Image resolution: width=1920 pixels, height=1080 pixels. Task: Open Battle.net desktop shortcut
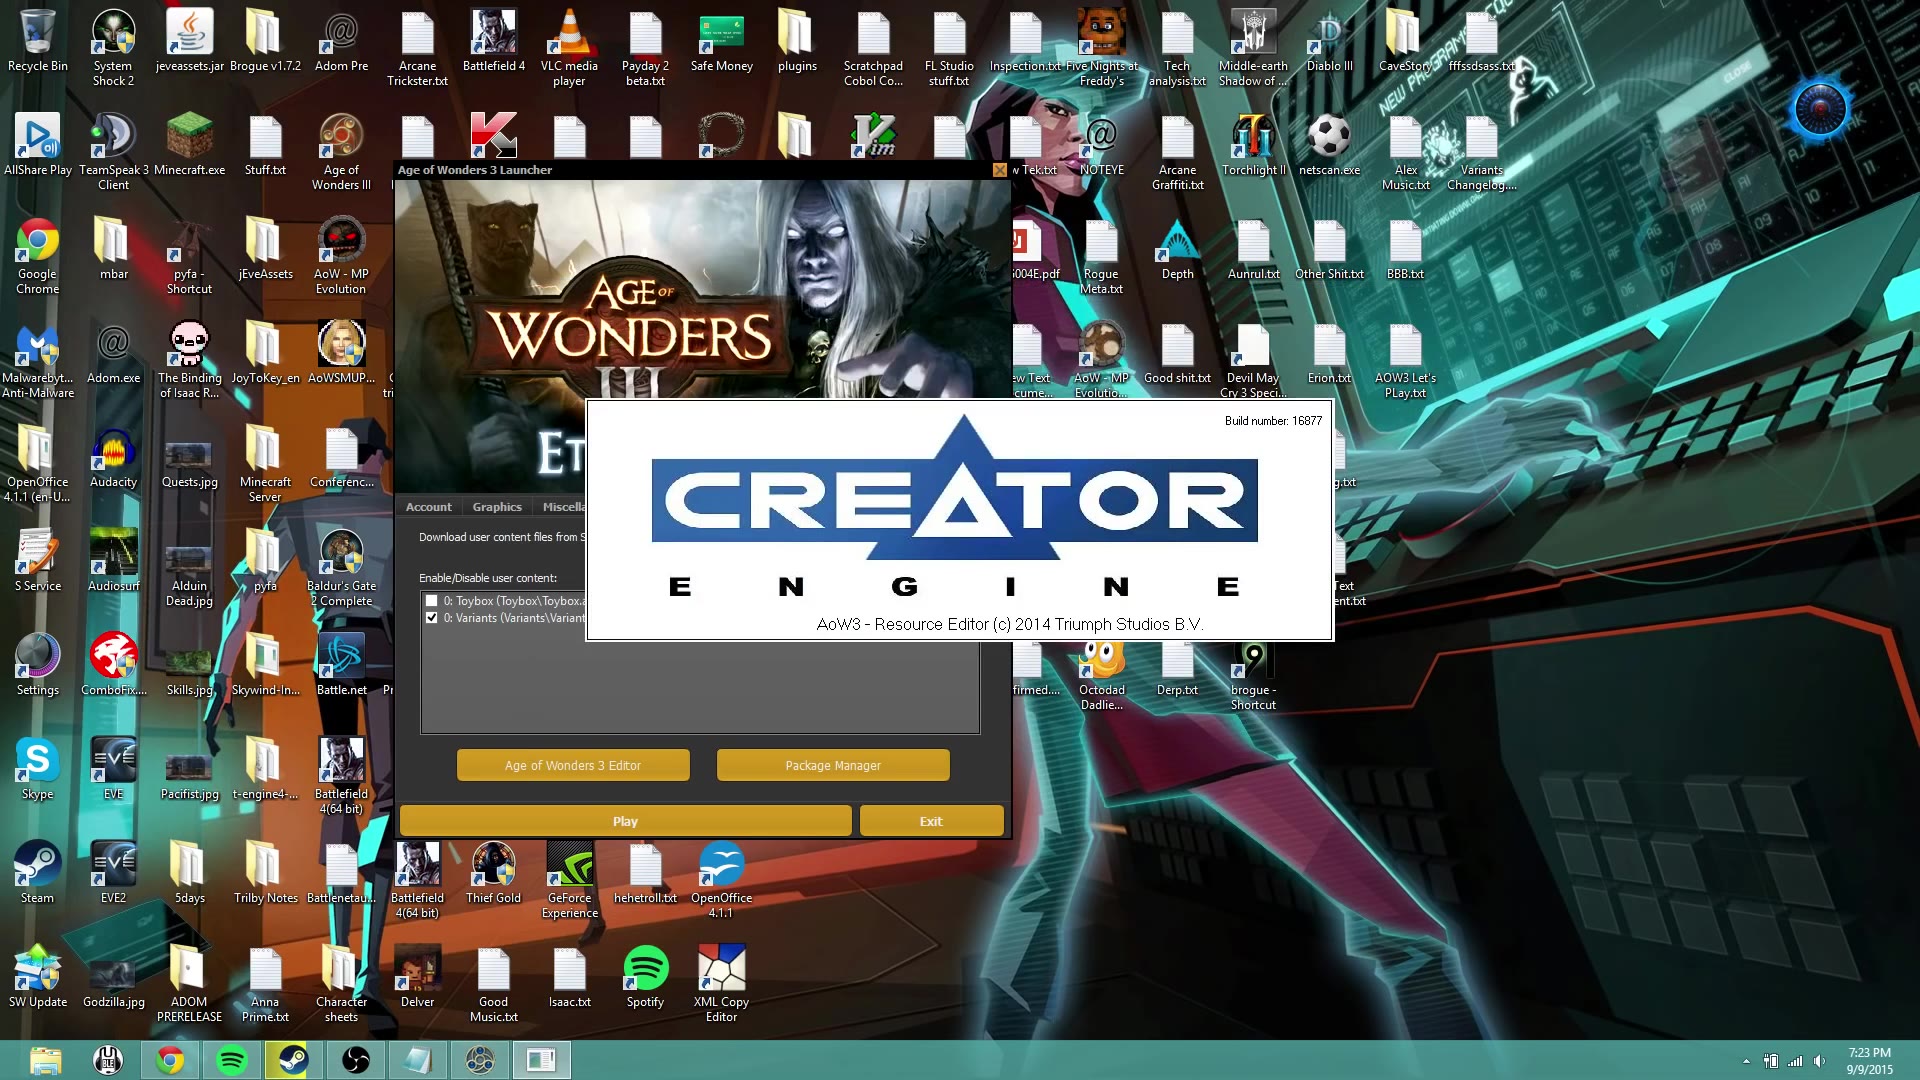[341, 665]
